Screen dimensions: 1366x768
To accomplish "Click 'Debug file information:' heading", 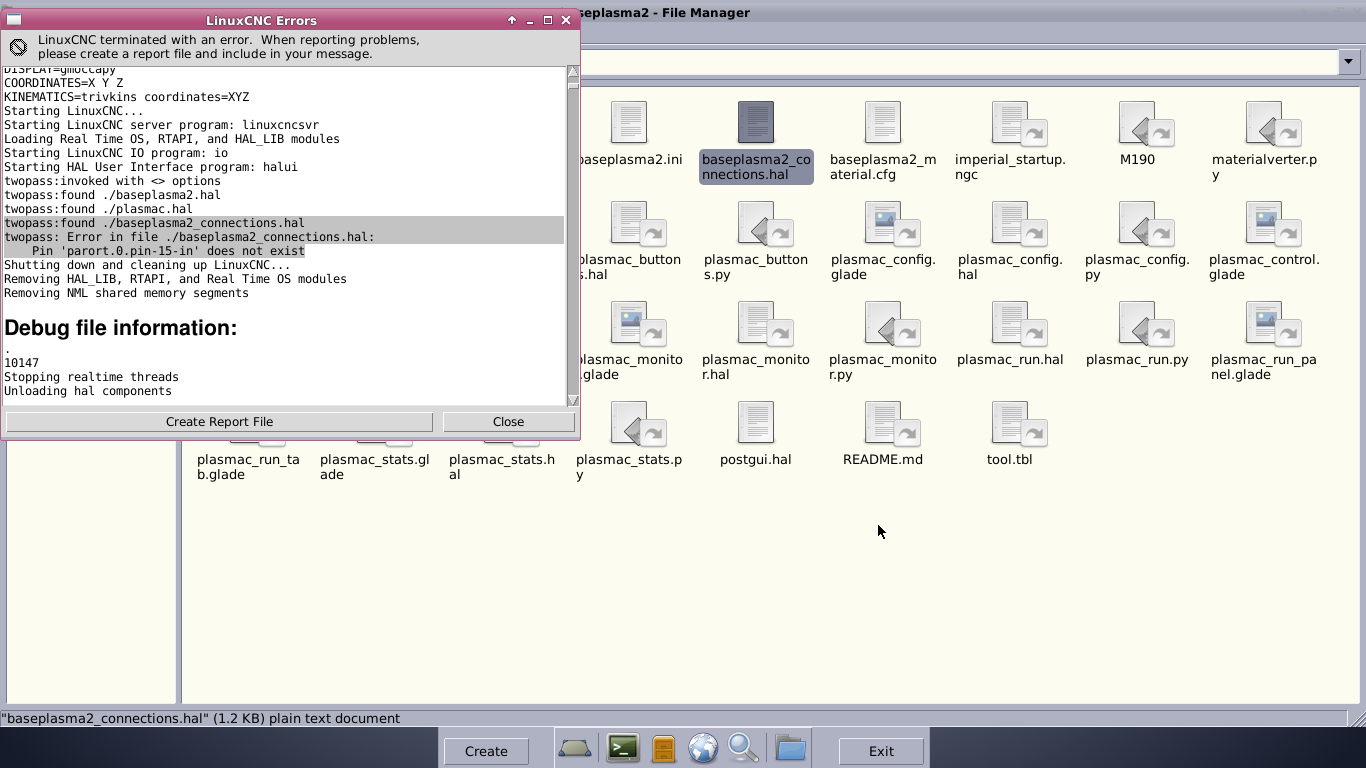I will [x=121, y=328].
